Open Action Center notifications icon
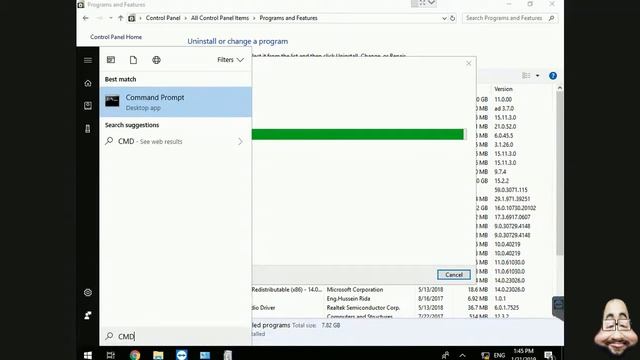The width and height of the screenshot is (640, 360). click(x=549, y=355)
